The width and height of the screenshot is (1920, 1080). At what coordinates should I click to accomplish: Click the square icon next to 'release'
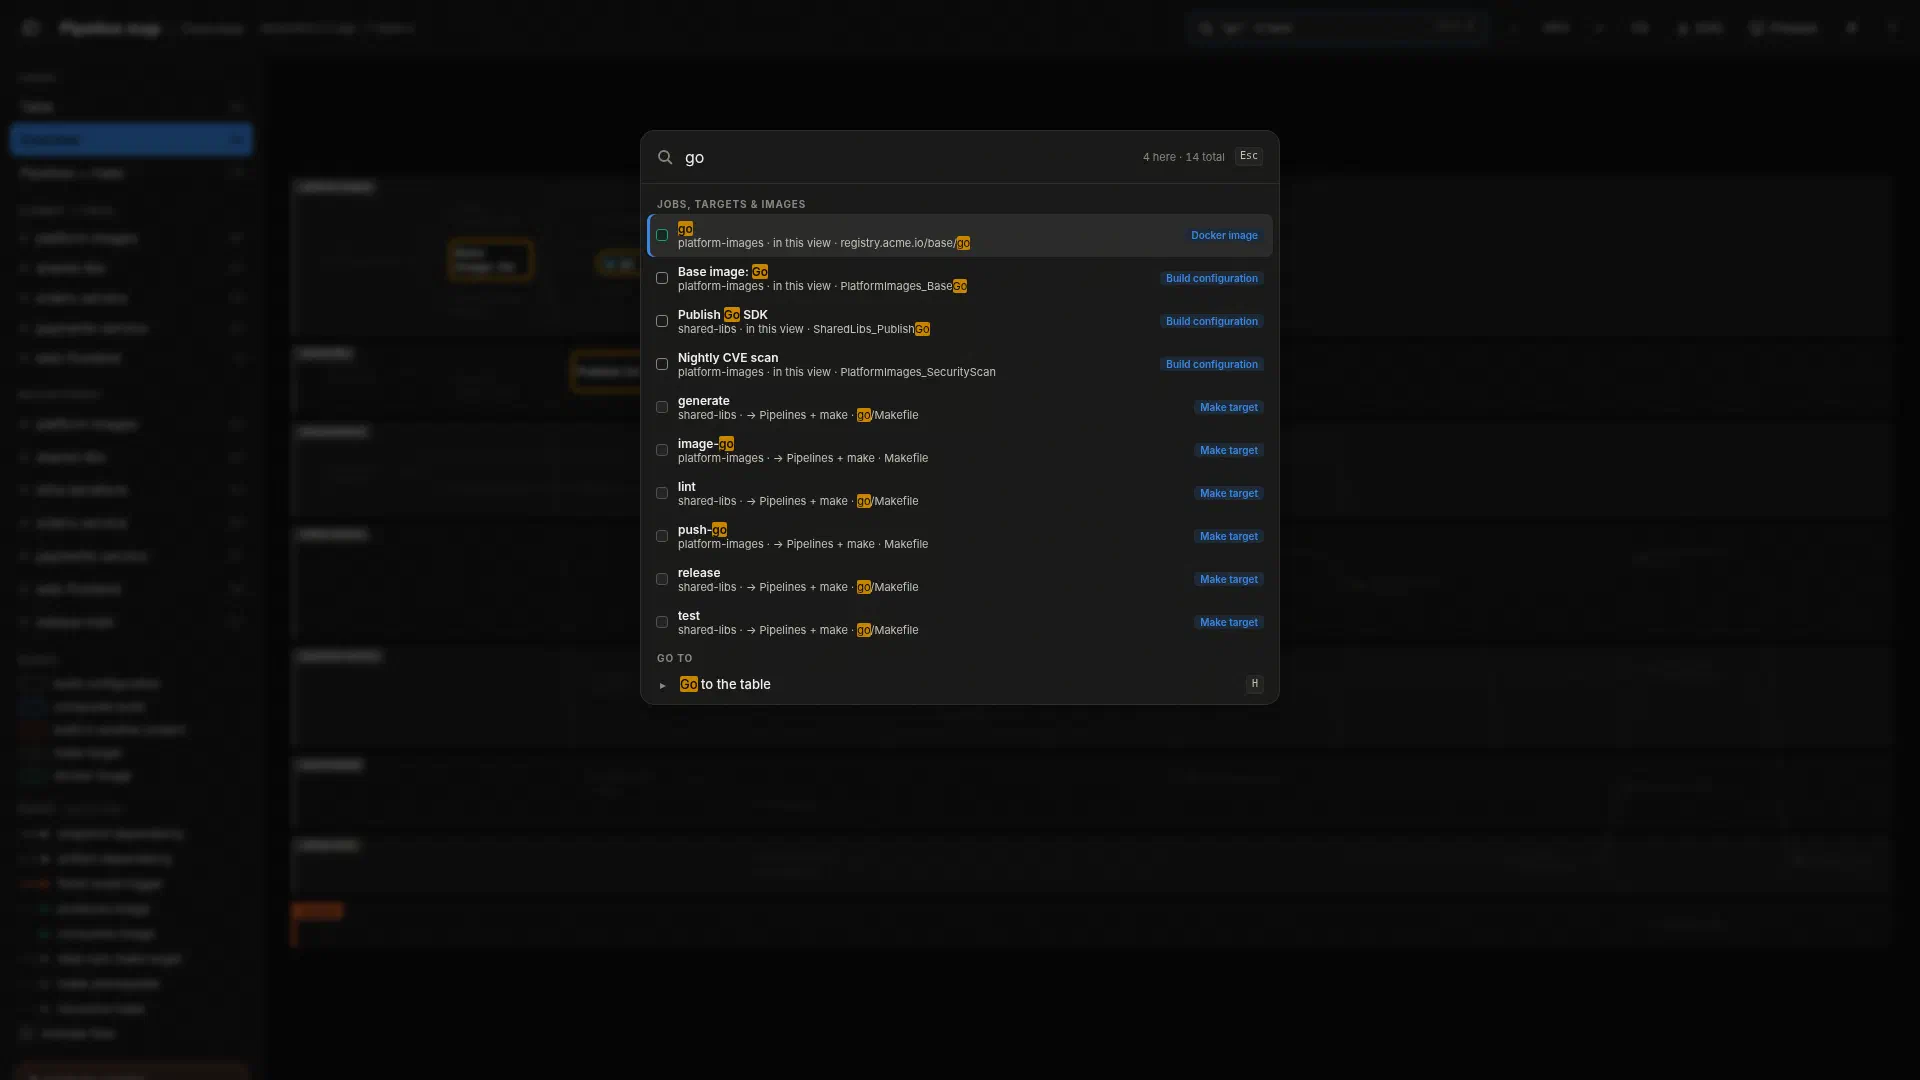[x=662, y=579]
